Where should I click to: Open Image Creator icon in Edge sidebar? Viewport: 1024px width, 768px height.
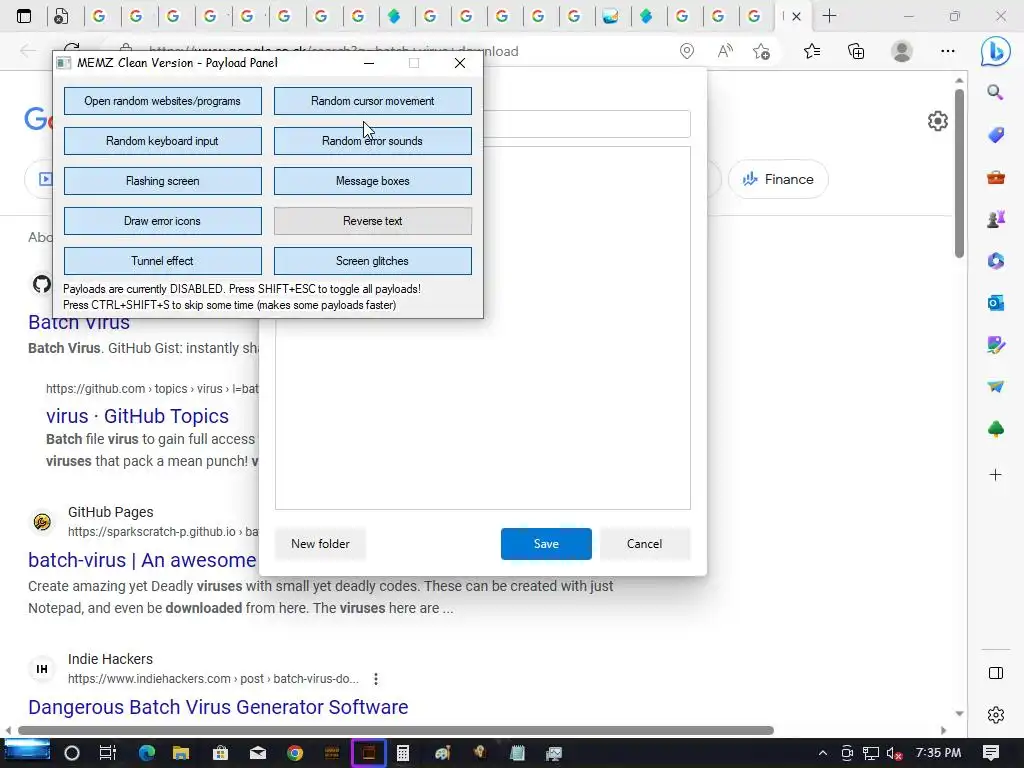995,345
